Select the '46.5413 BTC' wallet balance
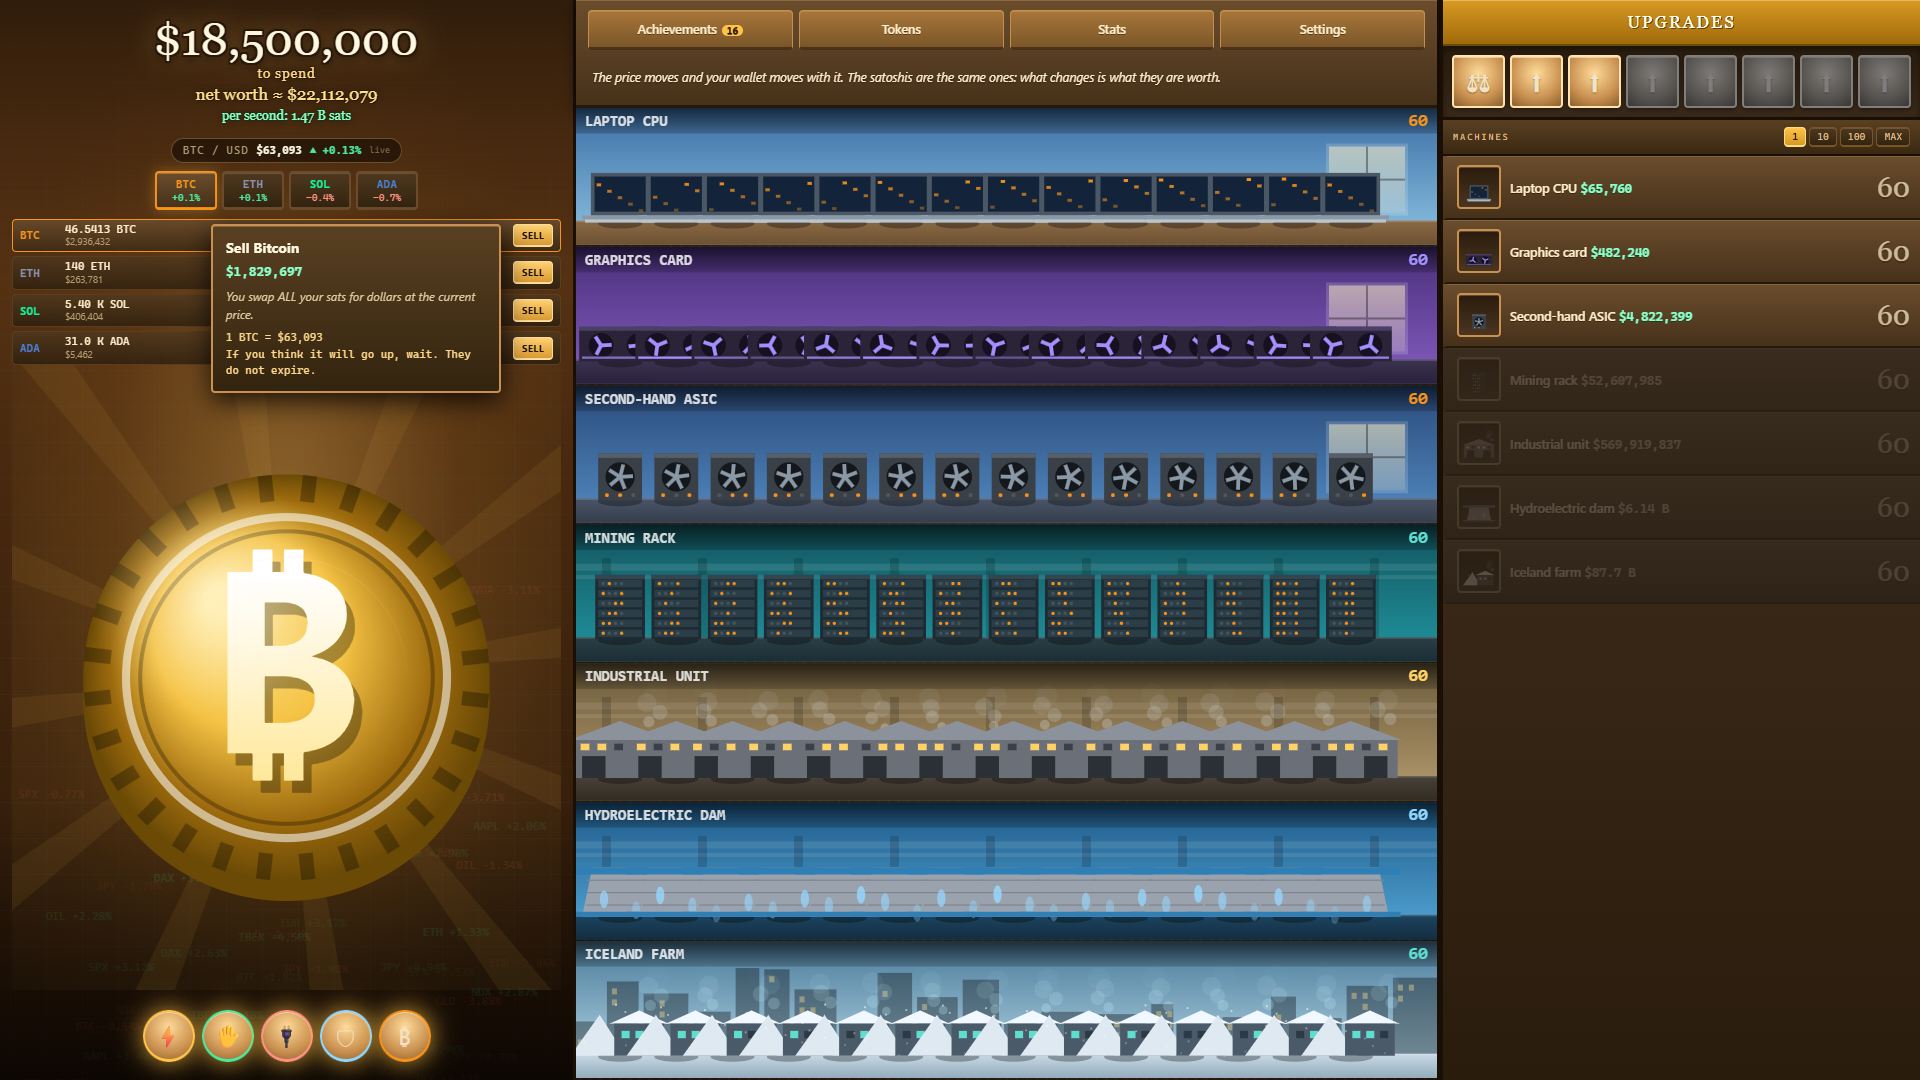 100,230
